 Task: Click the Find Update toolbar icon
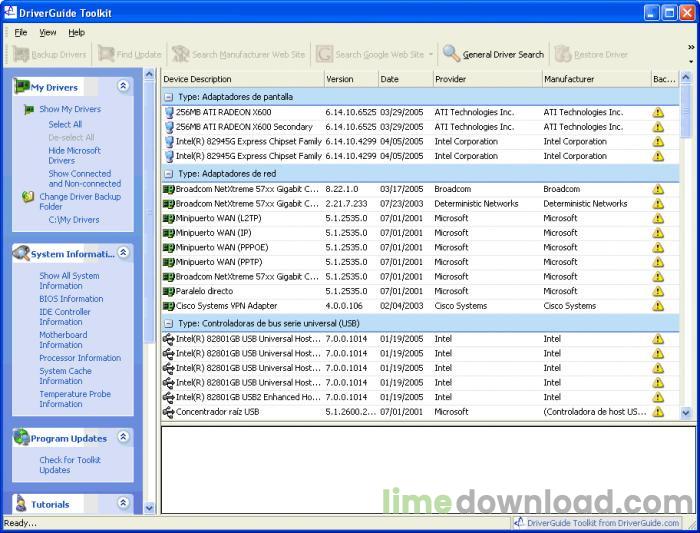tap(105, 54)
